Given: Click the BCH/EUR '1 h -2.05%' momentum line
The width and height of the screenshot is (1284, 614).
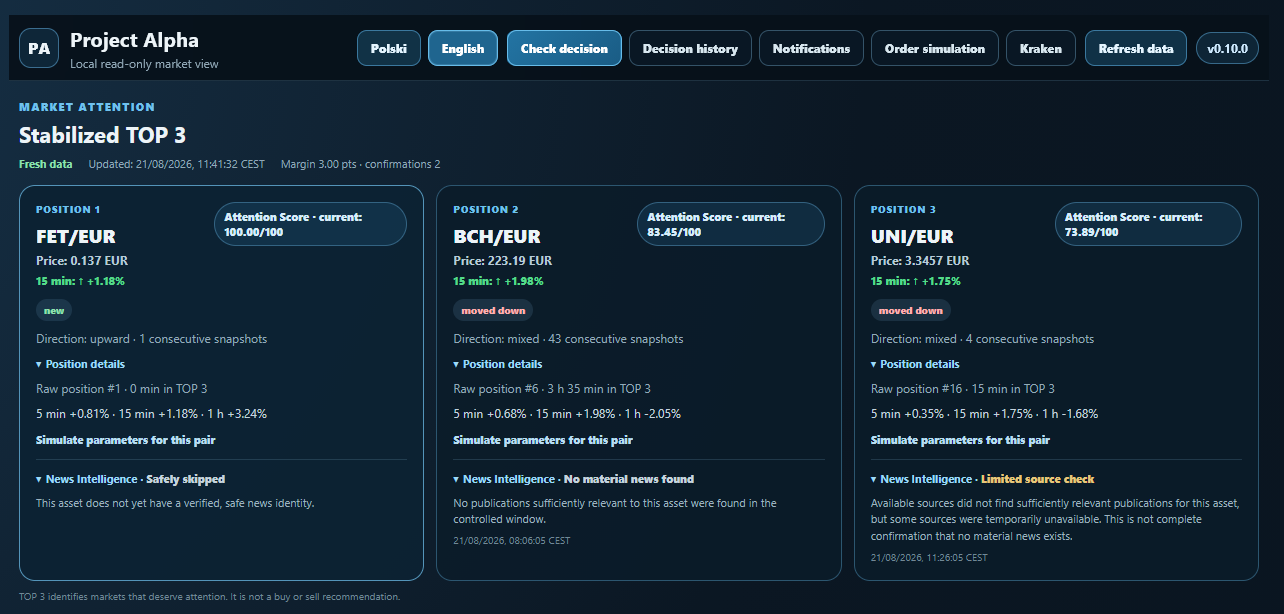Looking at the screenshot, I should [567, 414].
